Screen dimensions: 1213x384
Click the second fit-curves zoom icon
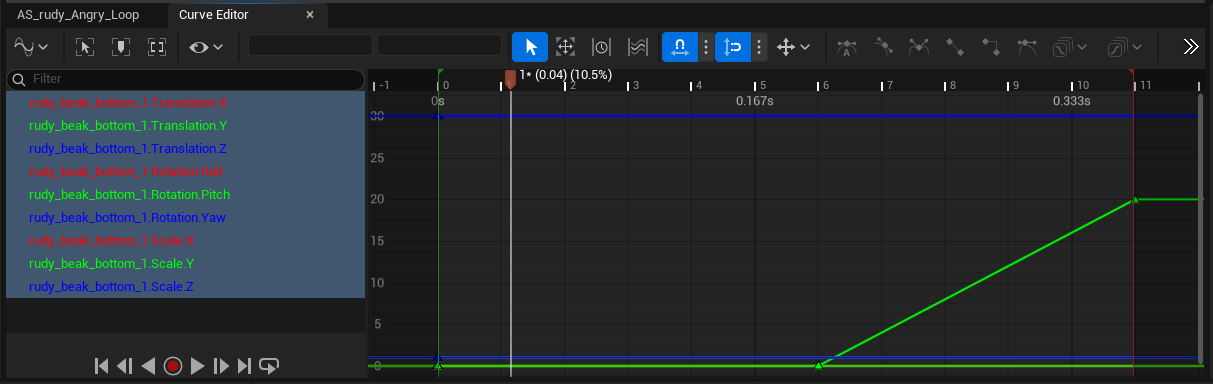[121, 46]
